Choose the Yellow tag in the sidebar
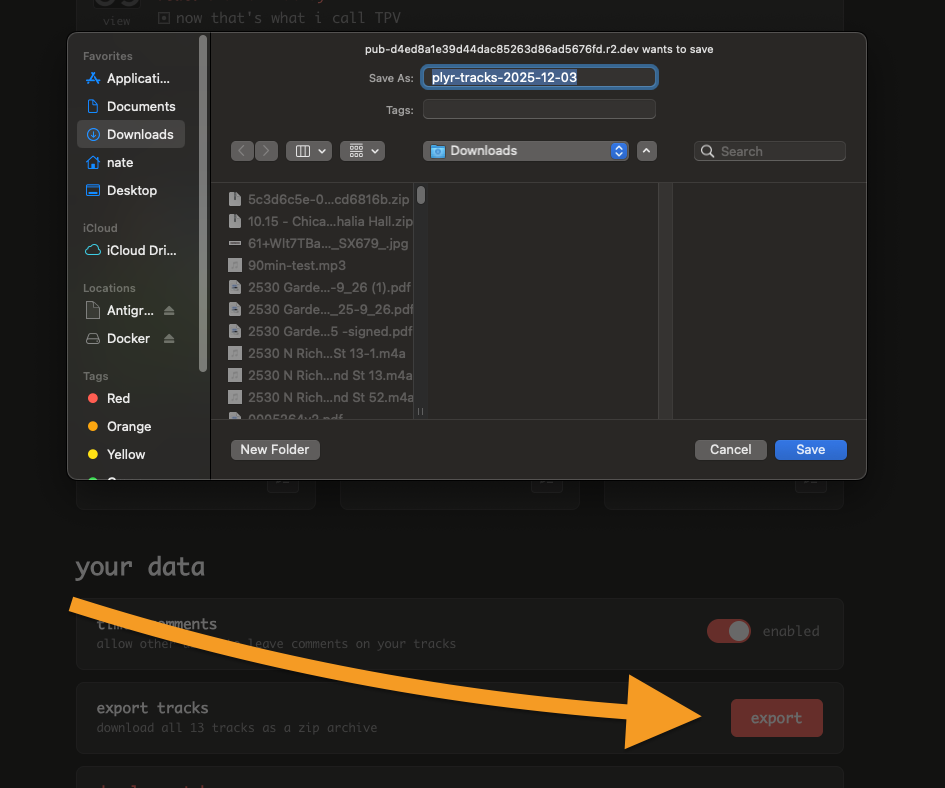Screen dimensions: 945x788 (x=125, y=454)
